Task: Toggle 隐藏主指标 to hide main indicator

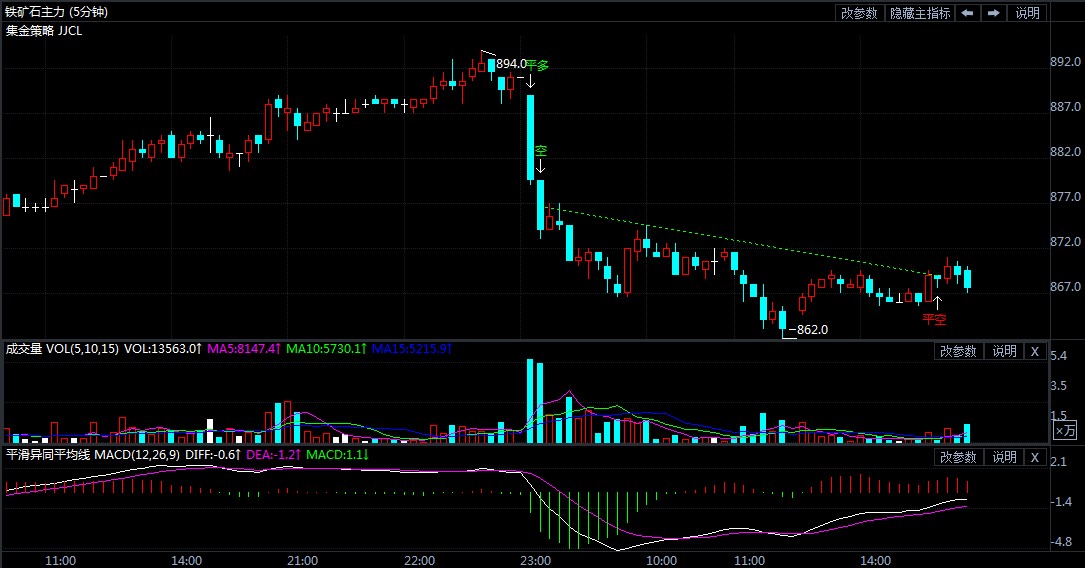Action: pos(920,13)
